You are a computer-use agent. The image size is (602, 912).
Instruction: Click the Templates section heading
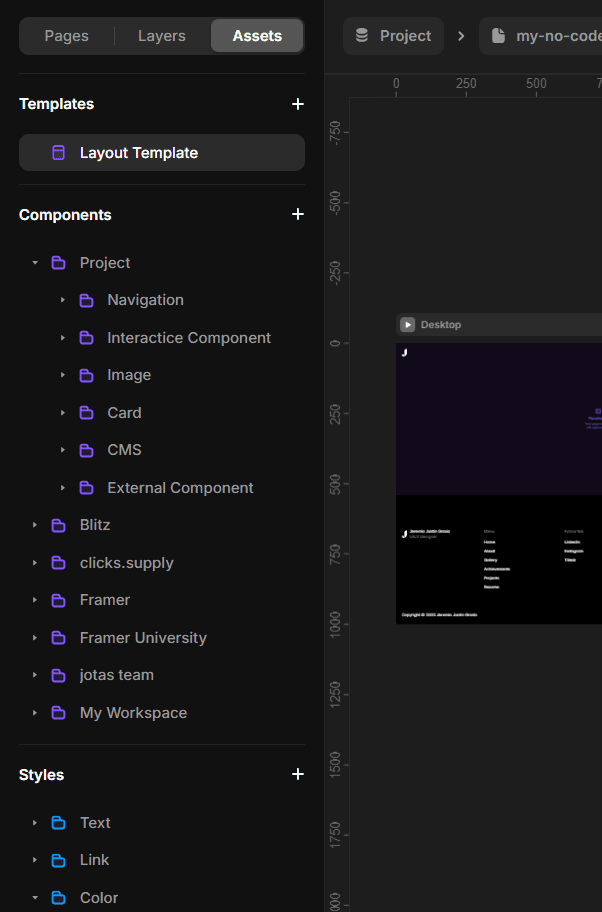point(56,104)
